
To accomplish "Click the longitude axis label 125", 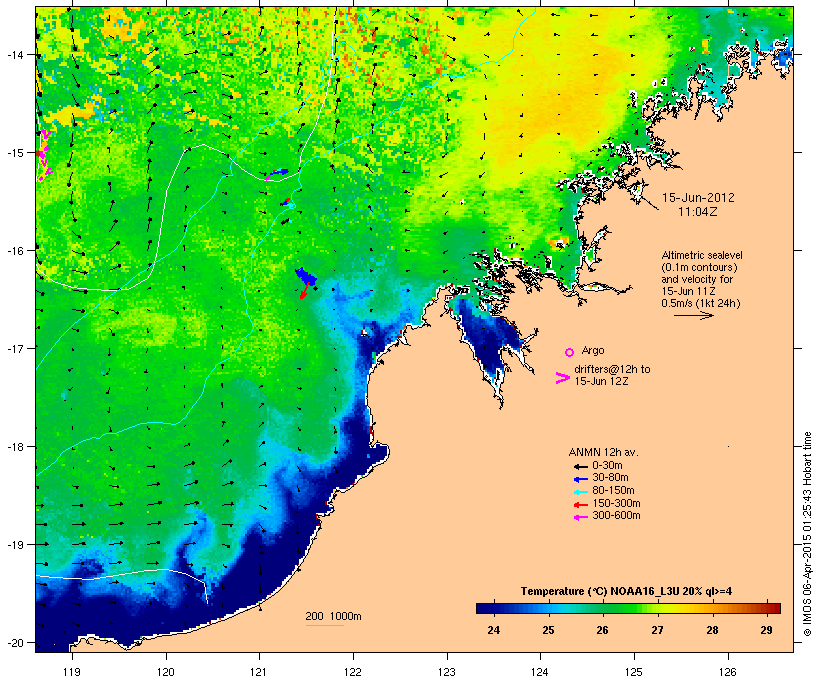I will [x=634, y=672].
